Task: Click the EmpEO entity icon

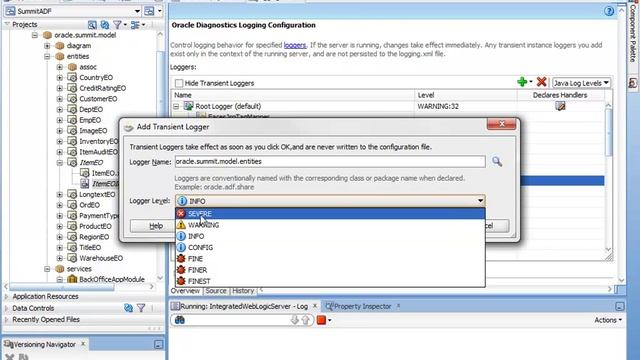Action: [x=72, y=120]
